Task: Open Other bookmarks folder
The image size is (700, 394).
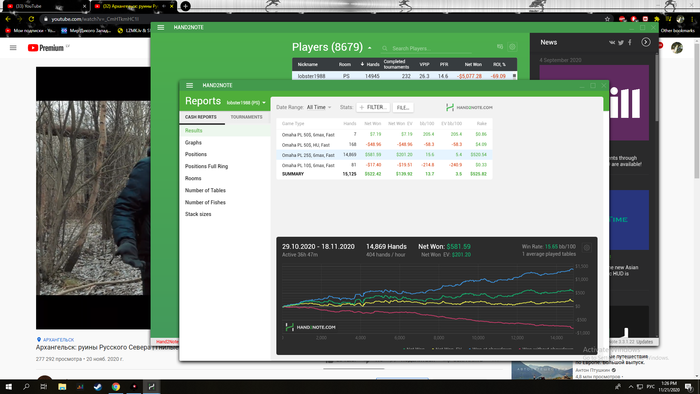Action: (677, 31)
